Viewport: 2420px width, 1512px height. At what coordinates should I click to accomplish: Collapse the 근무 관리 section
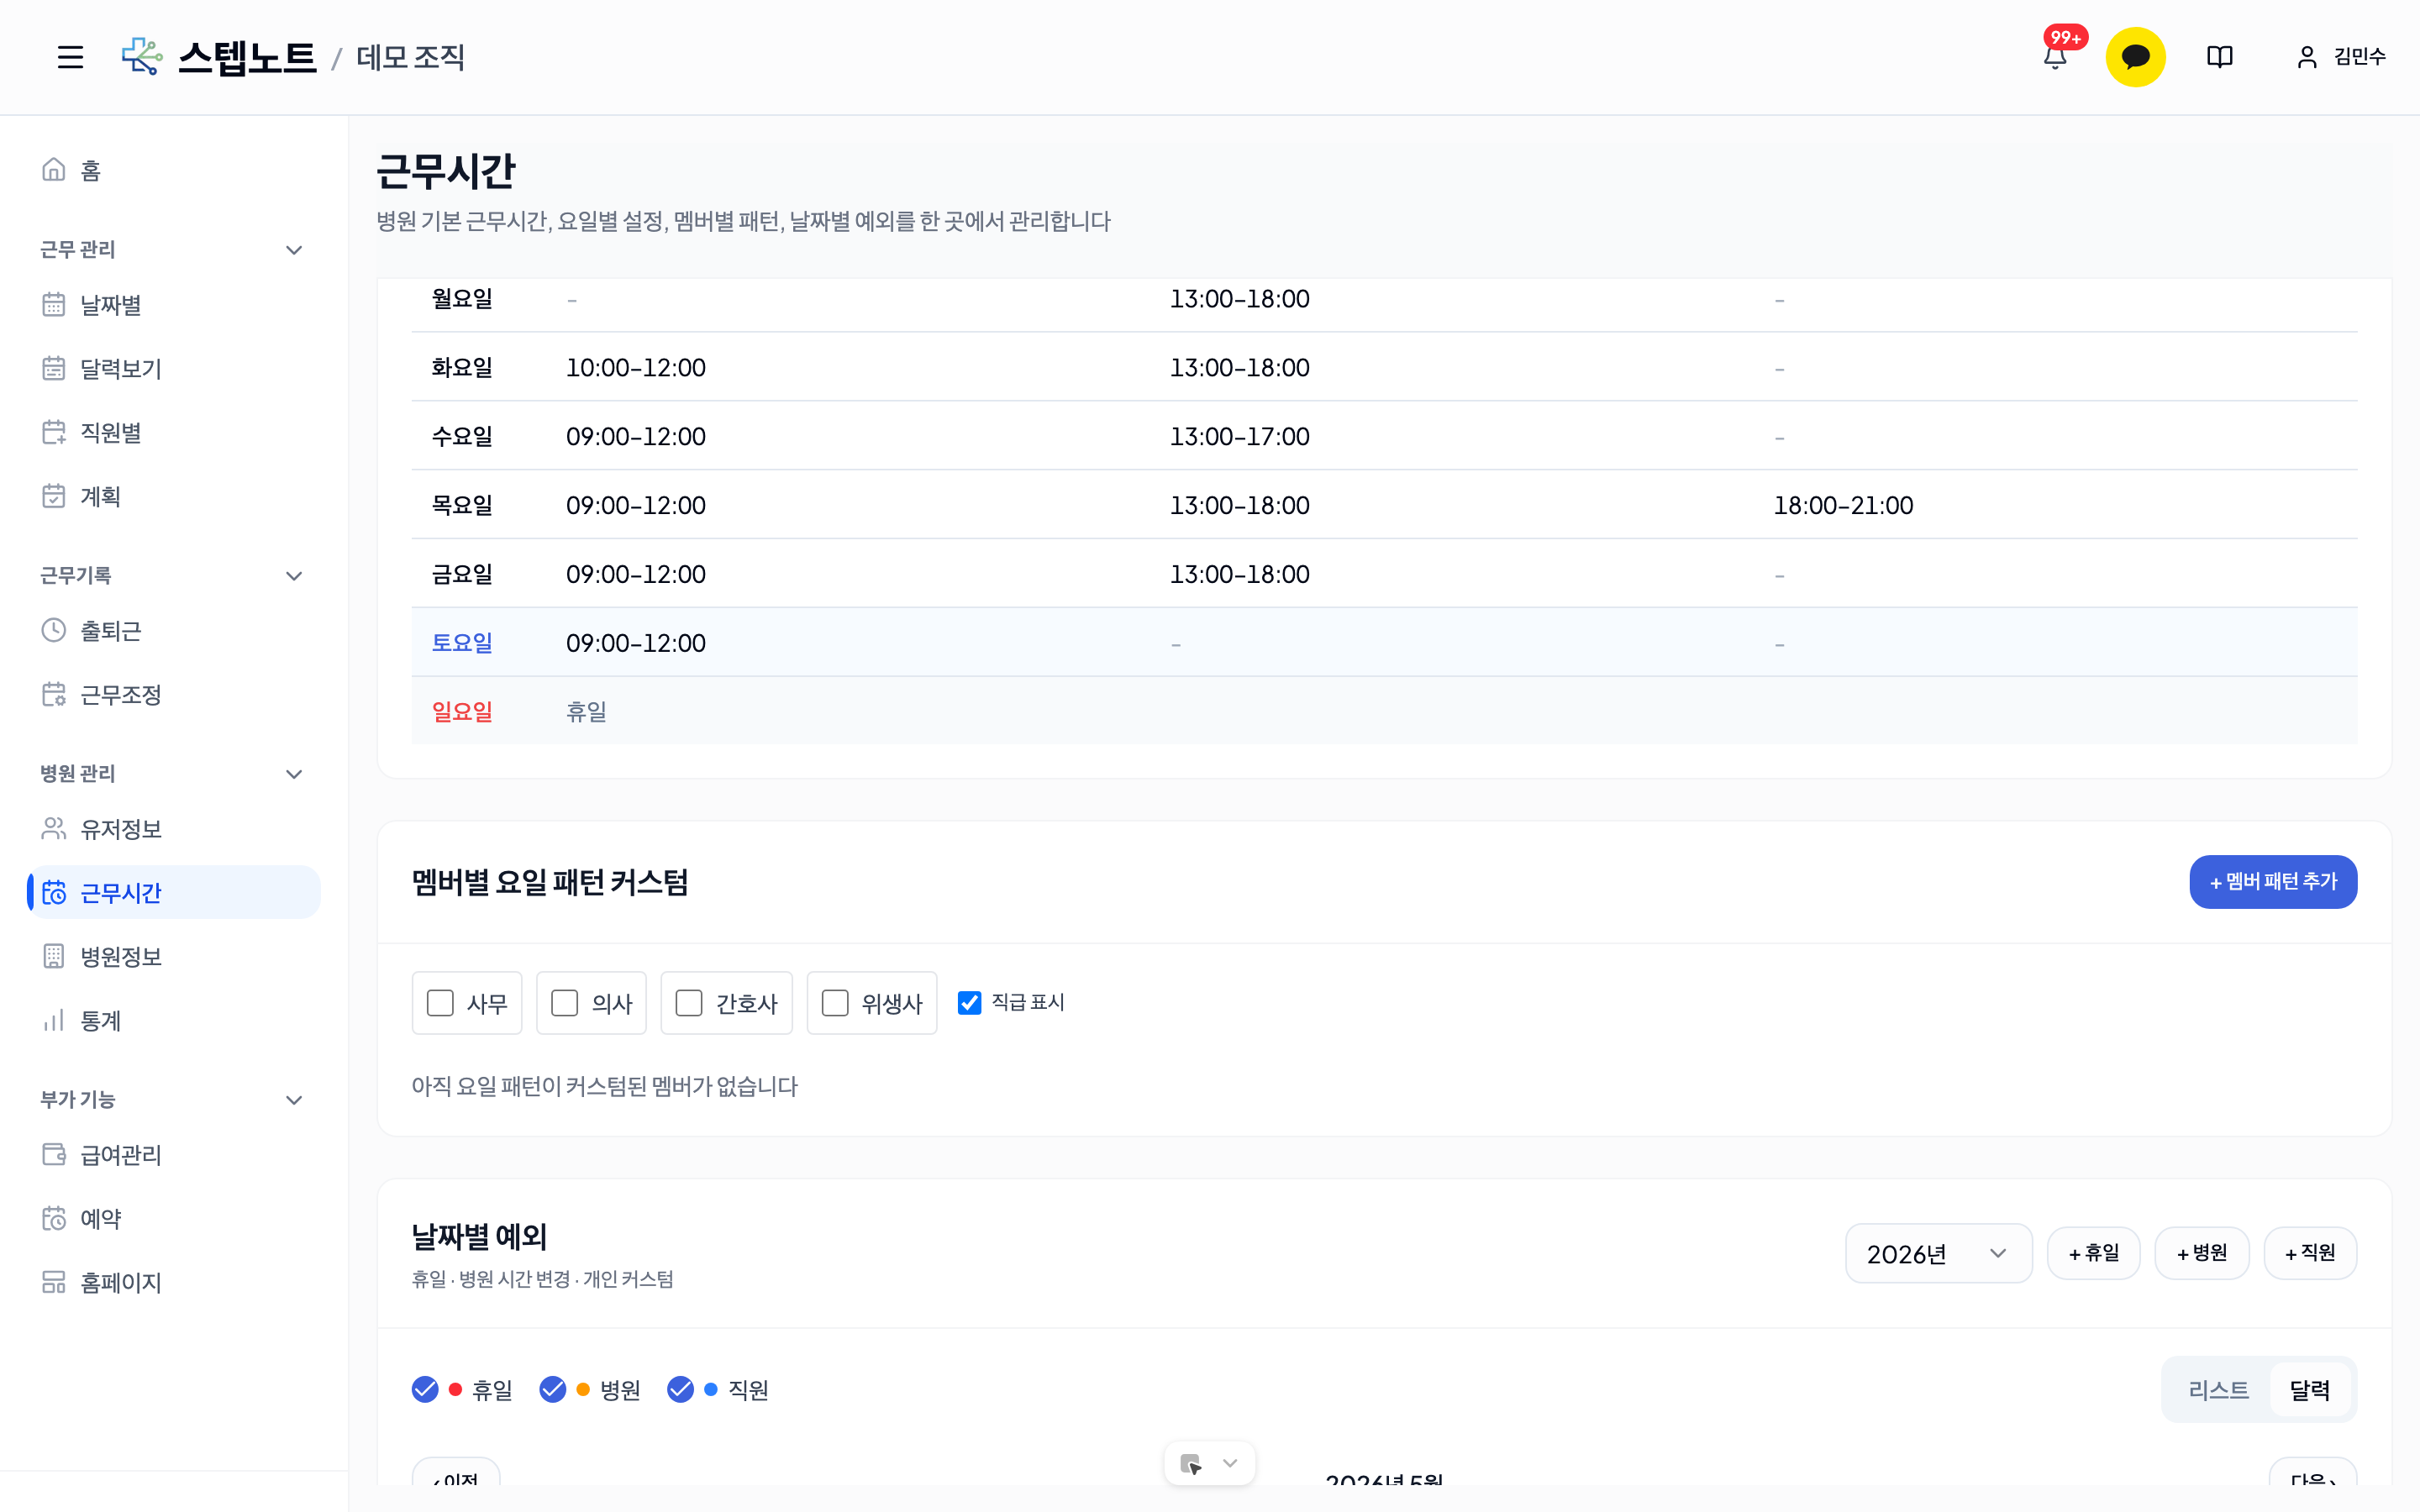point(294,250)
